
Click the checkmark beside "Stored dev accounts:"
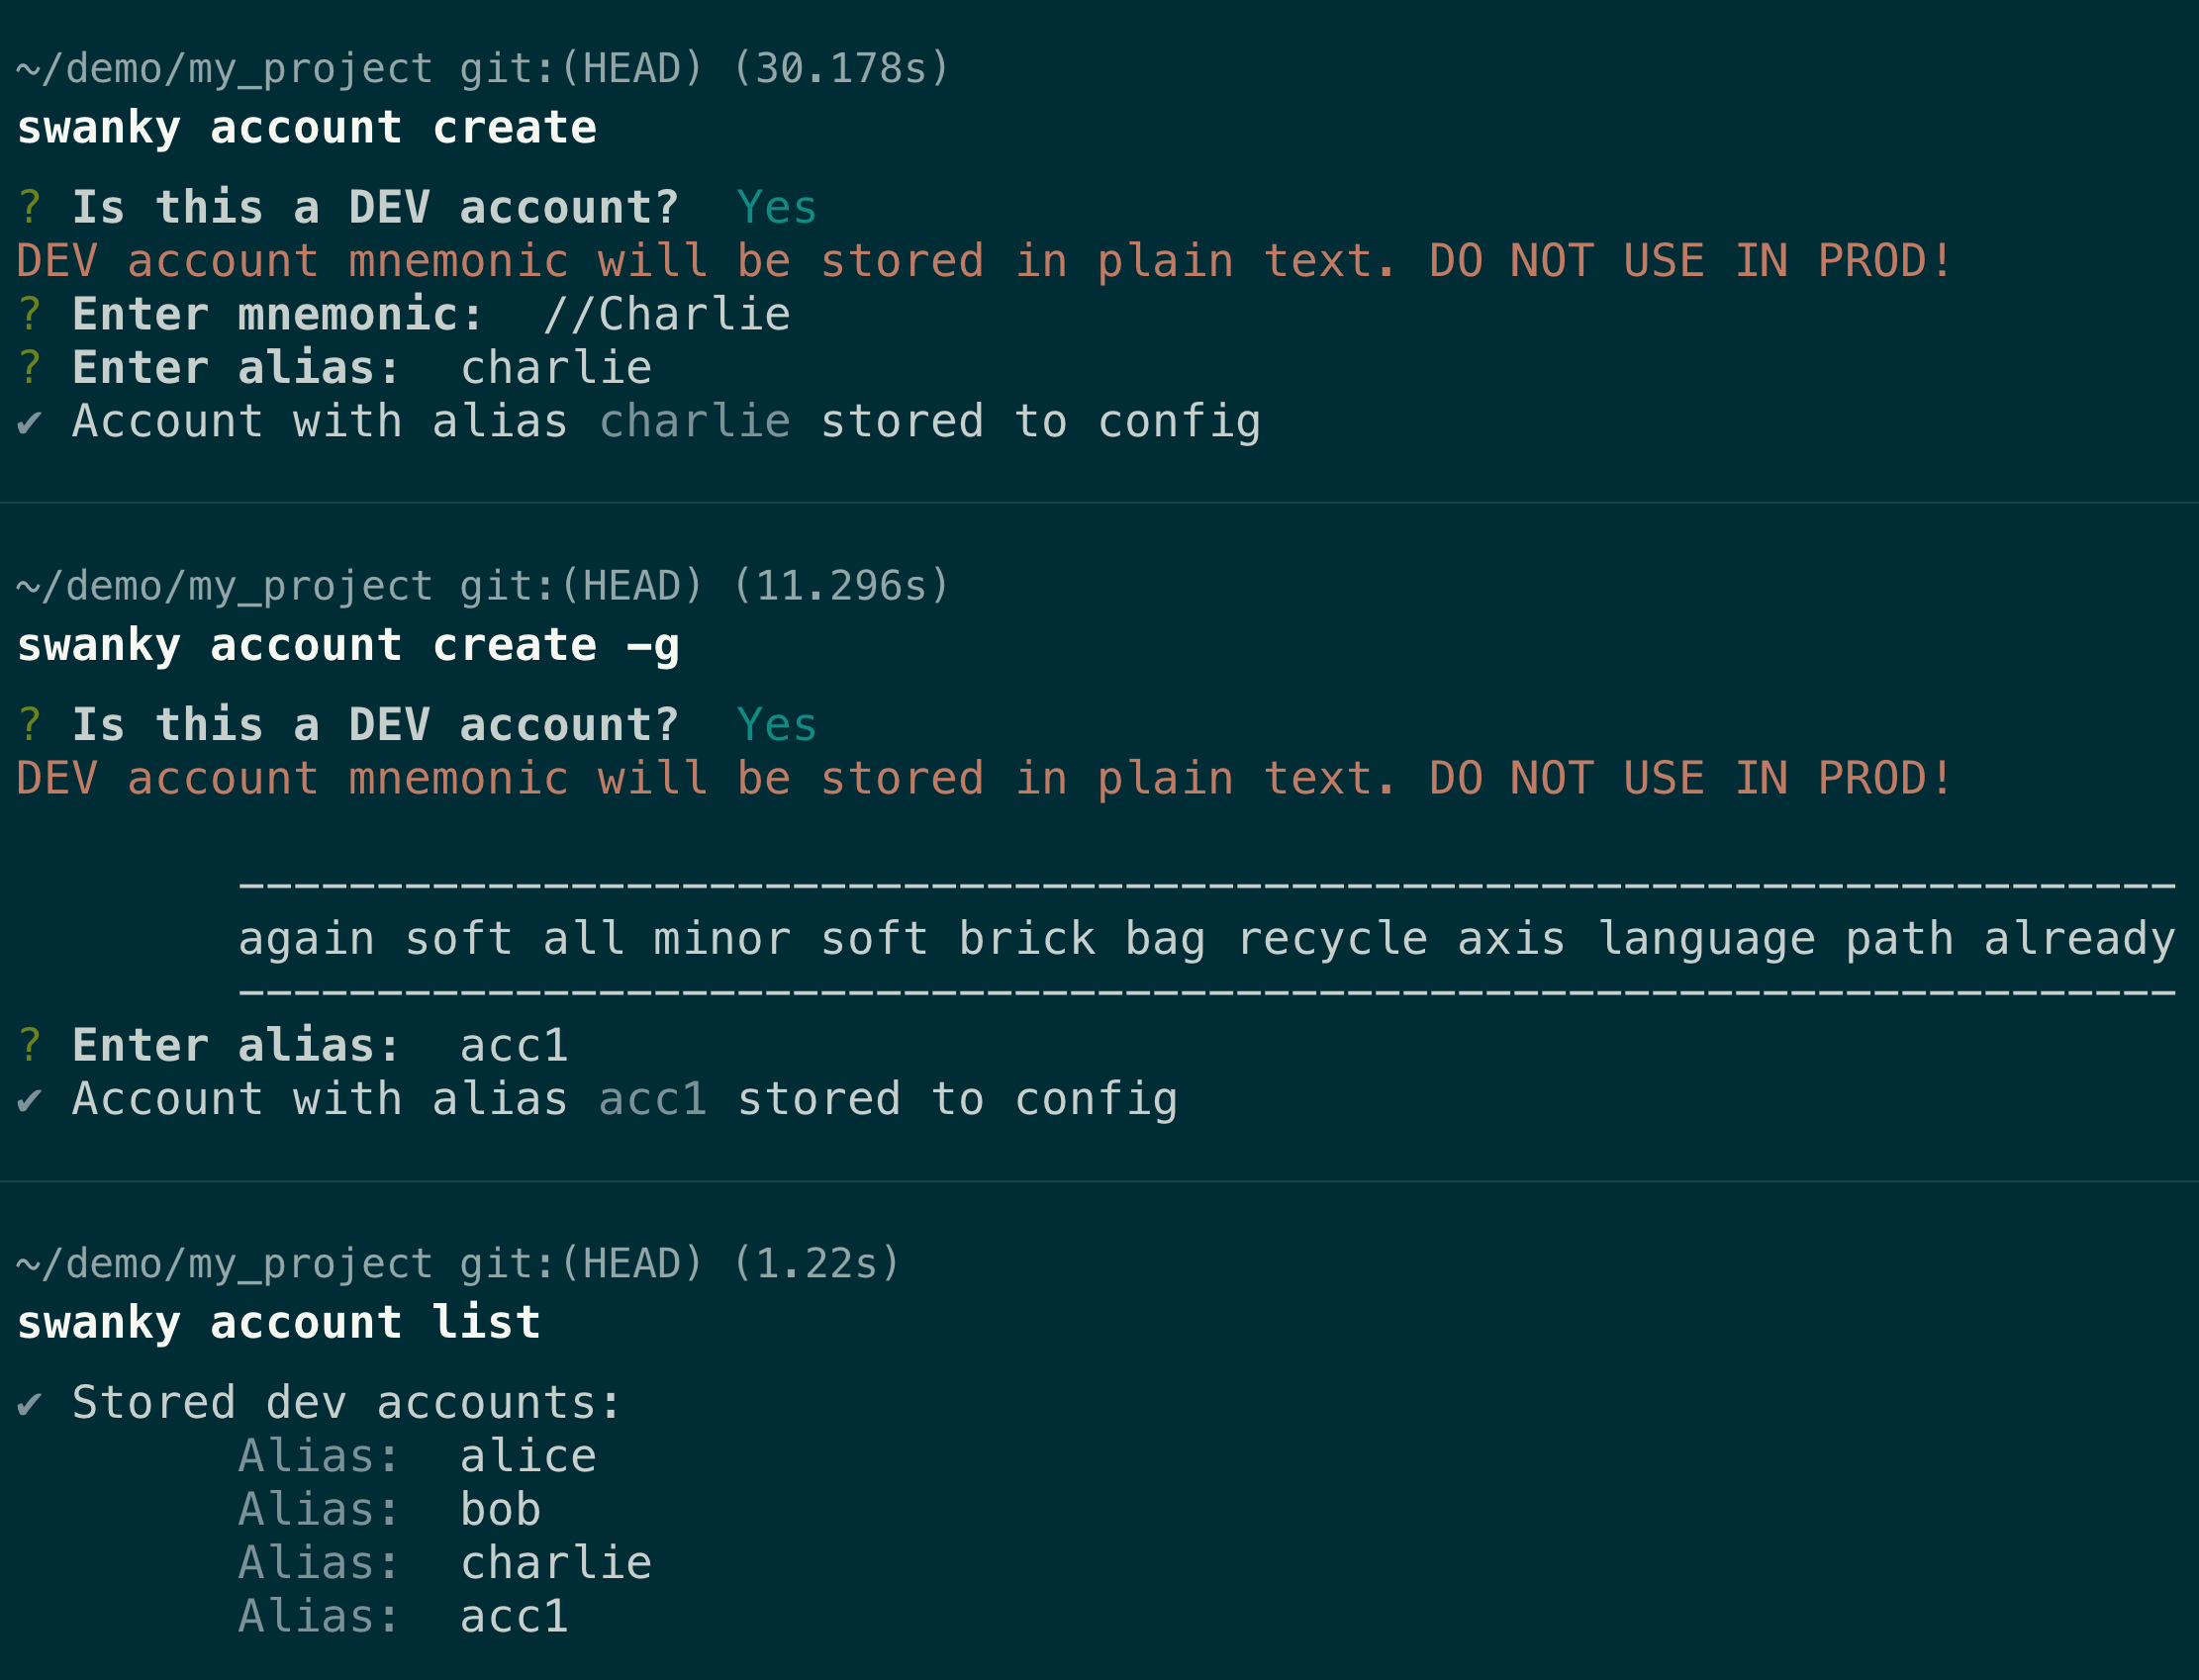tap(29, 1405)
